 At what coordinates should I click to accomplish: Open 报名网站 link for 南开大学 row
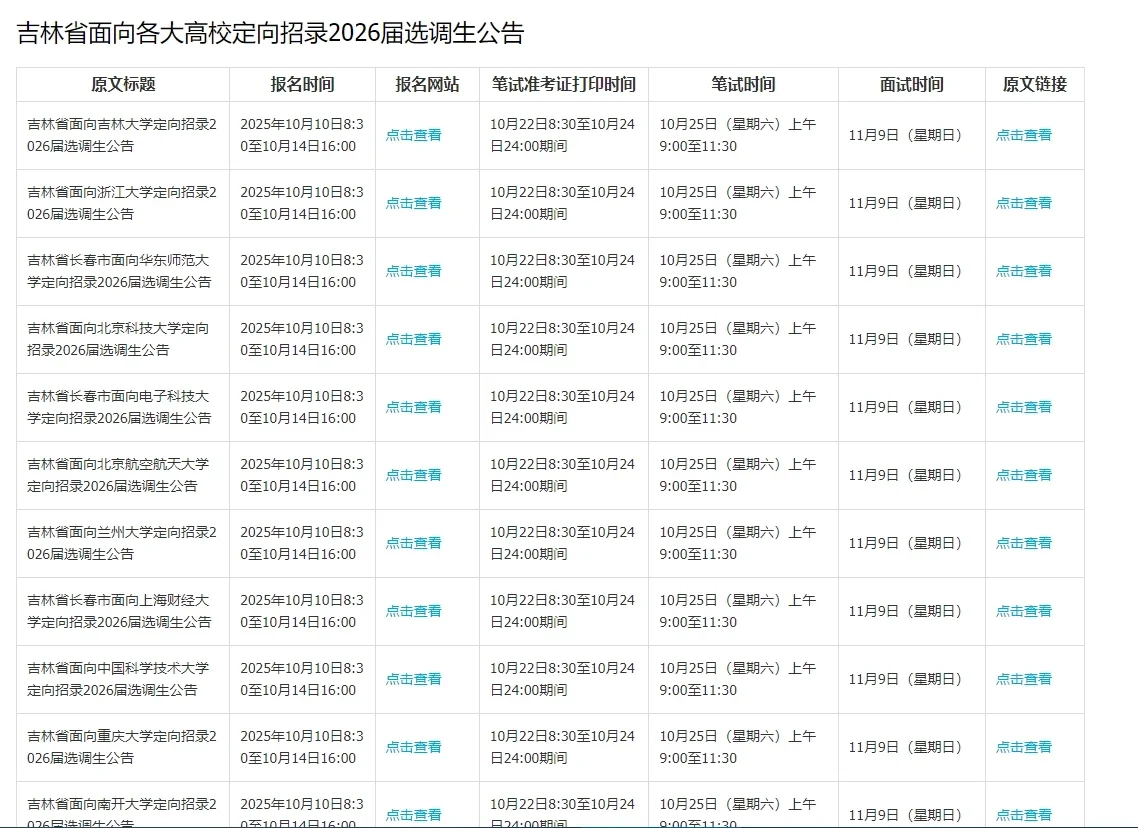click(414, 815)
